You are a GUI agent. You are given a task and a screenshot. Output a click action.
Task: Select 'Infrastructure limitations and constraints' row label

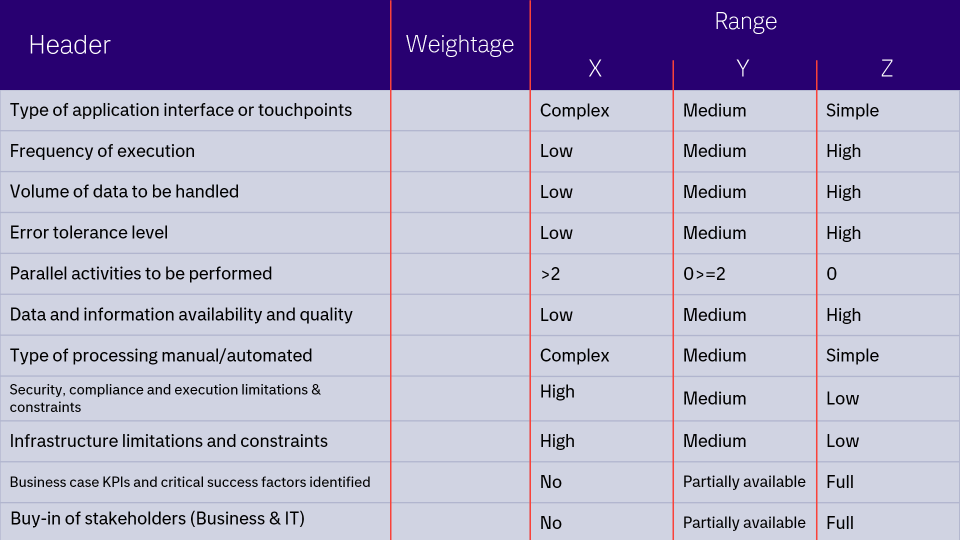pos(169,441)
